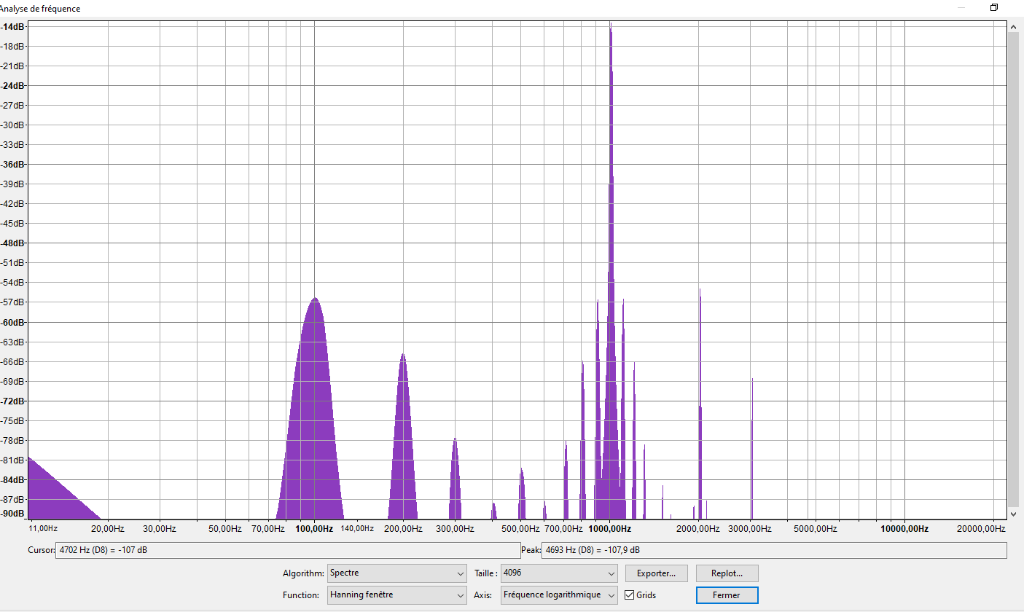The width and height of the screenshot is (1024, 612).
Task: Click the Exporter... button
Action: (656, 573)
